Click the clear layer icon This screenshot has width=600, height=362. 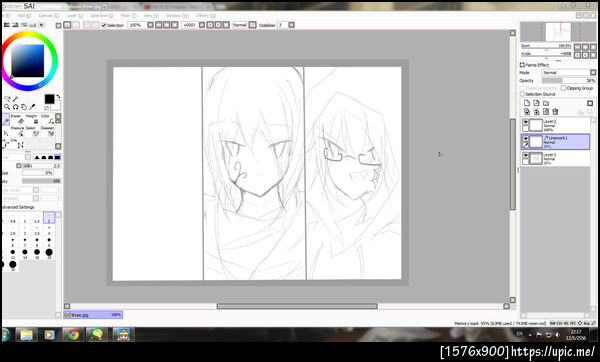pyautogui.click(x=546, y=112)
